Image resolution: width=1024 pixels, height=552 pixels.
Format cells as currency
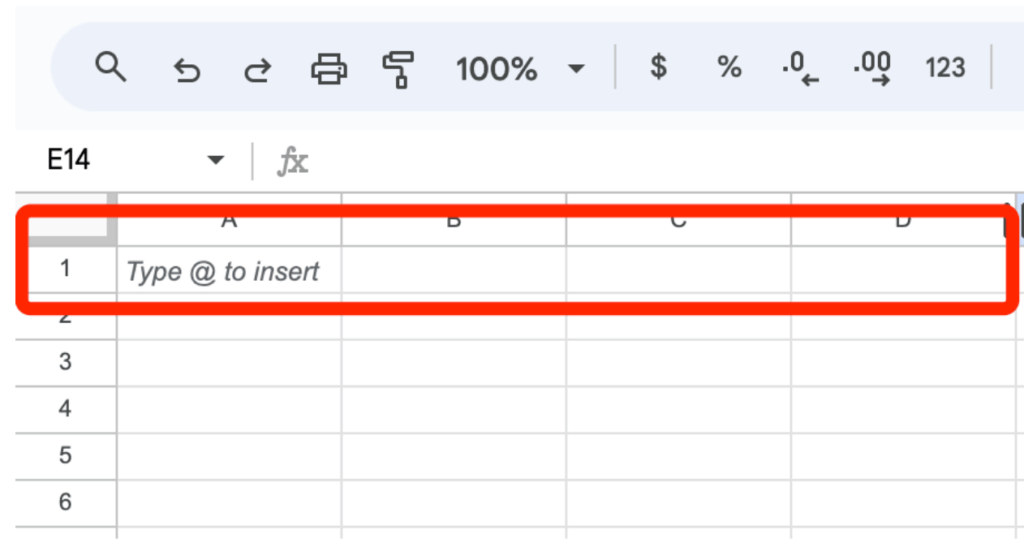click(x=658, y=68)
